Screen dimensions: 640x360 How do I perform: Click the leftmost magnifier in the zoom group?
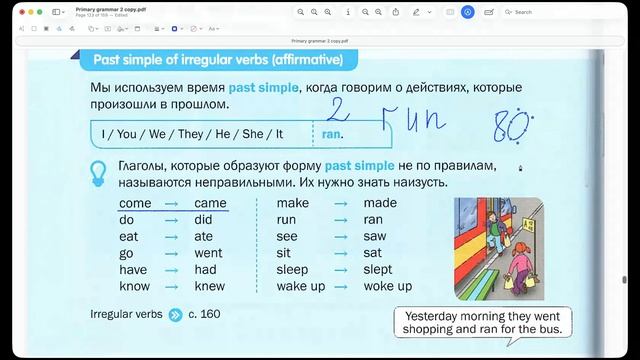(300, 12)
